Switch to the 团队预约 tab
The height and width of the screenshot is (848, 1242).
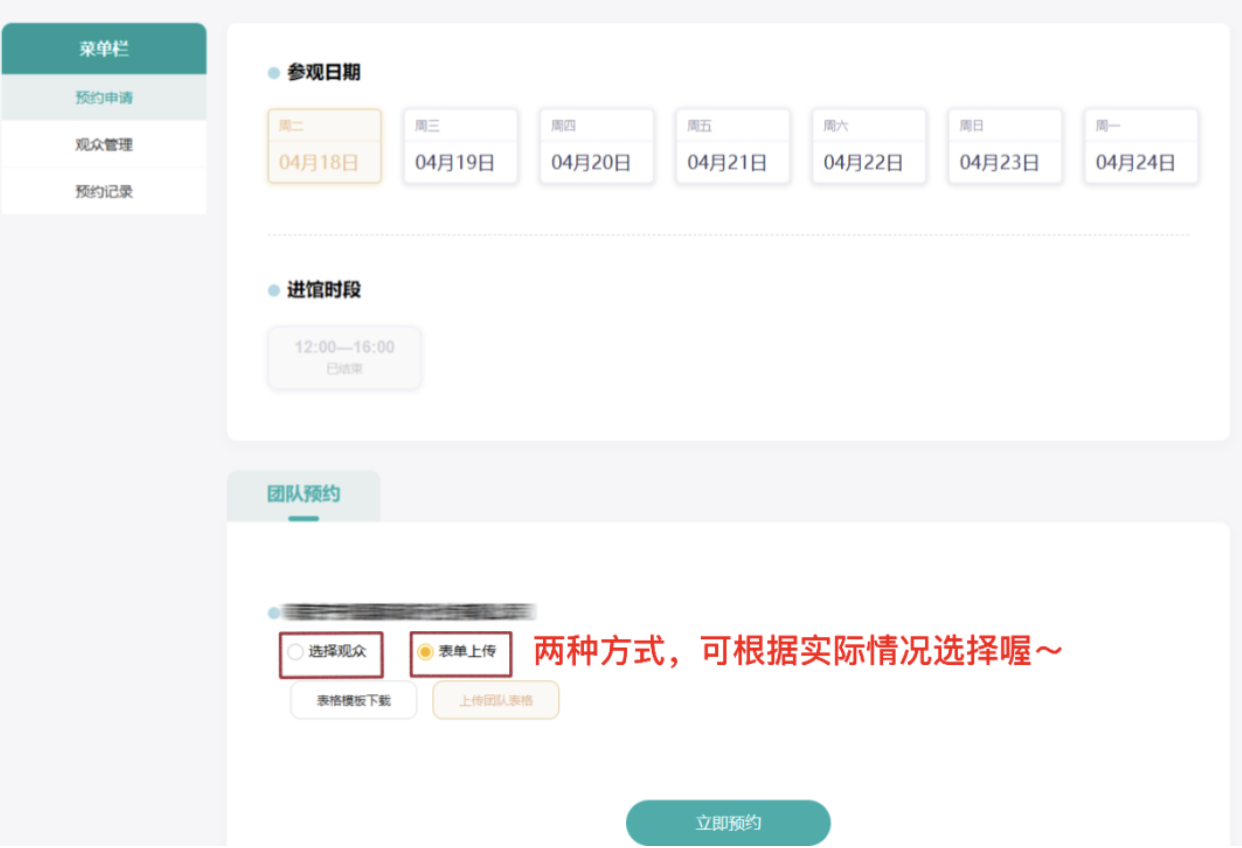coord(303,495)
